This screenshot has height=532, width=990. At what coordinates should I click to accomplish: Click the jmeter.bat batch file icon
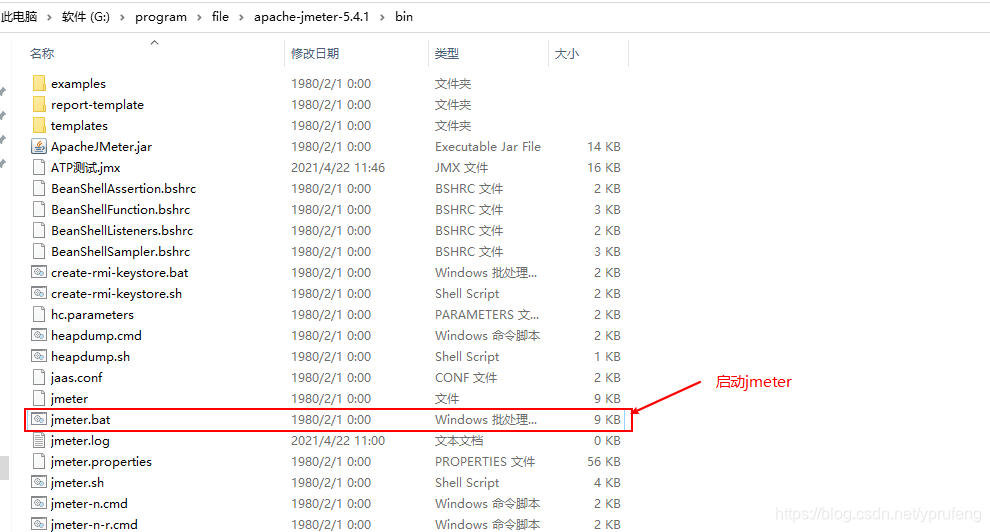[x=39, y=419]
